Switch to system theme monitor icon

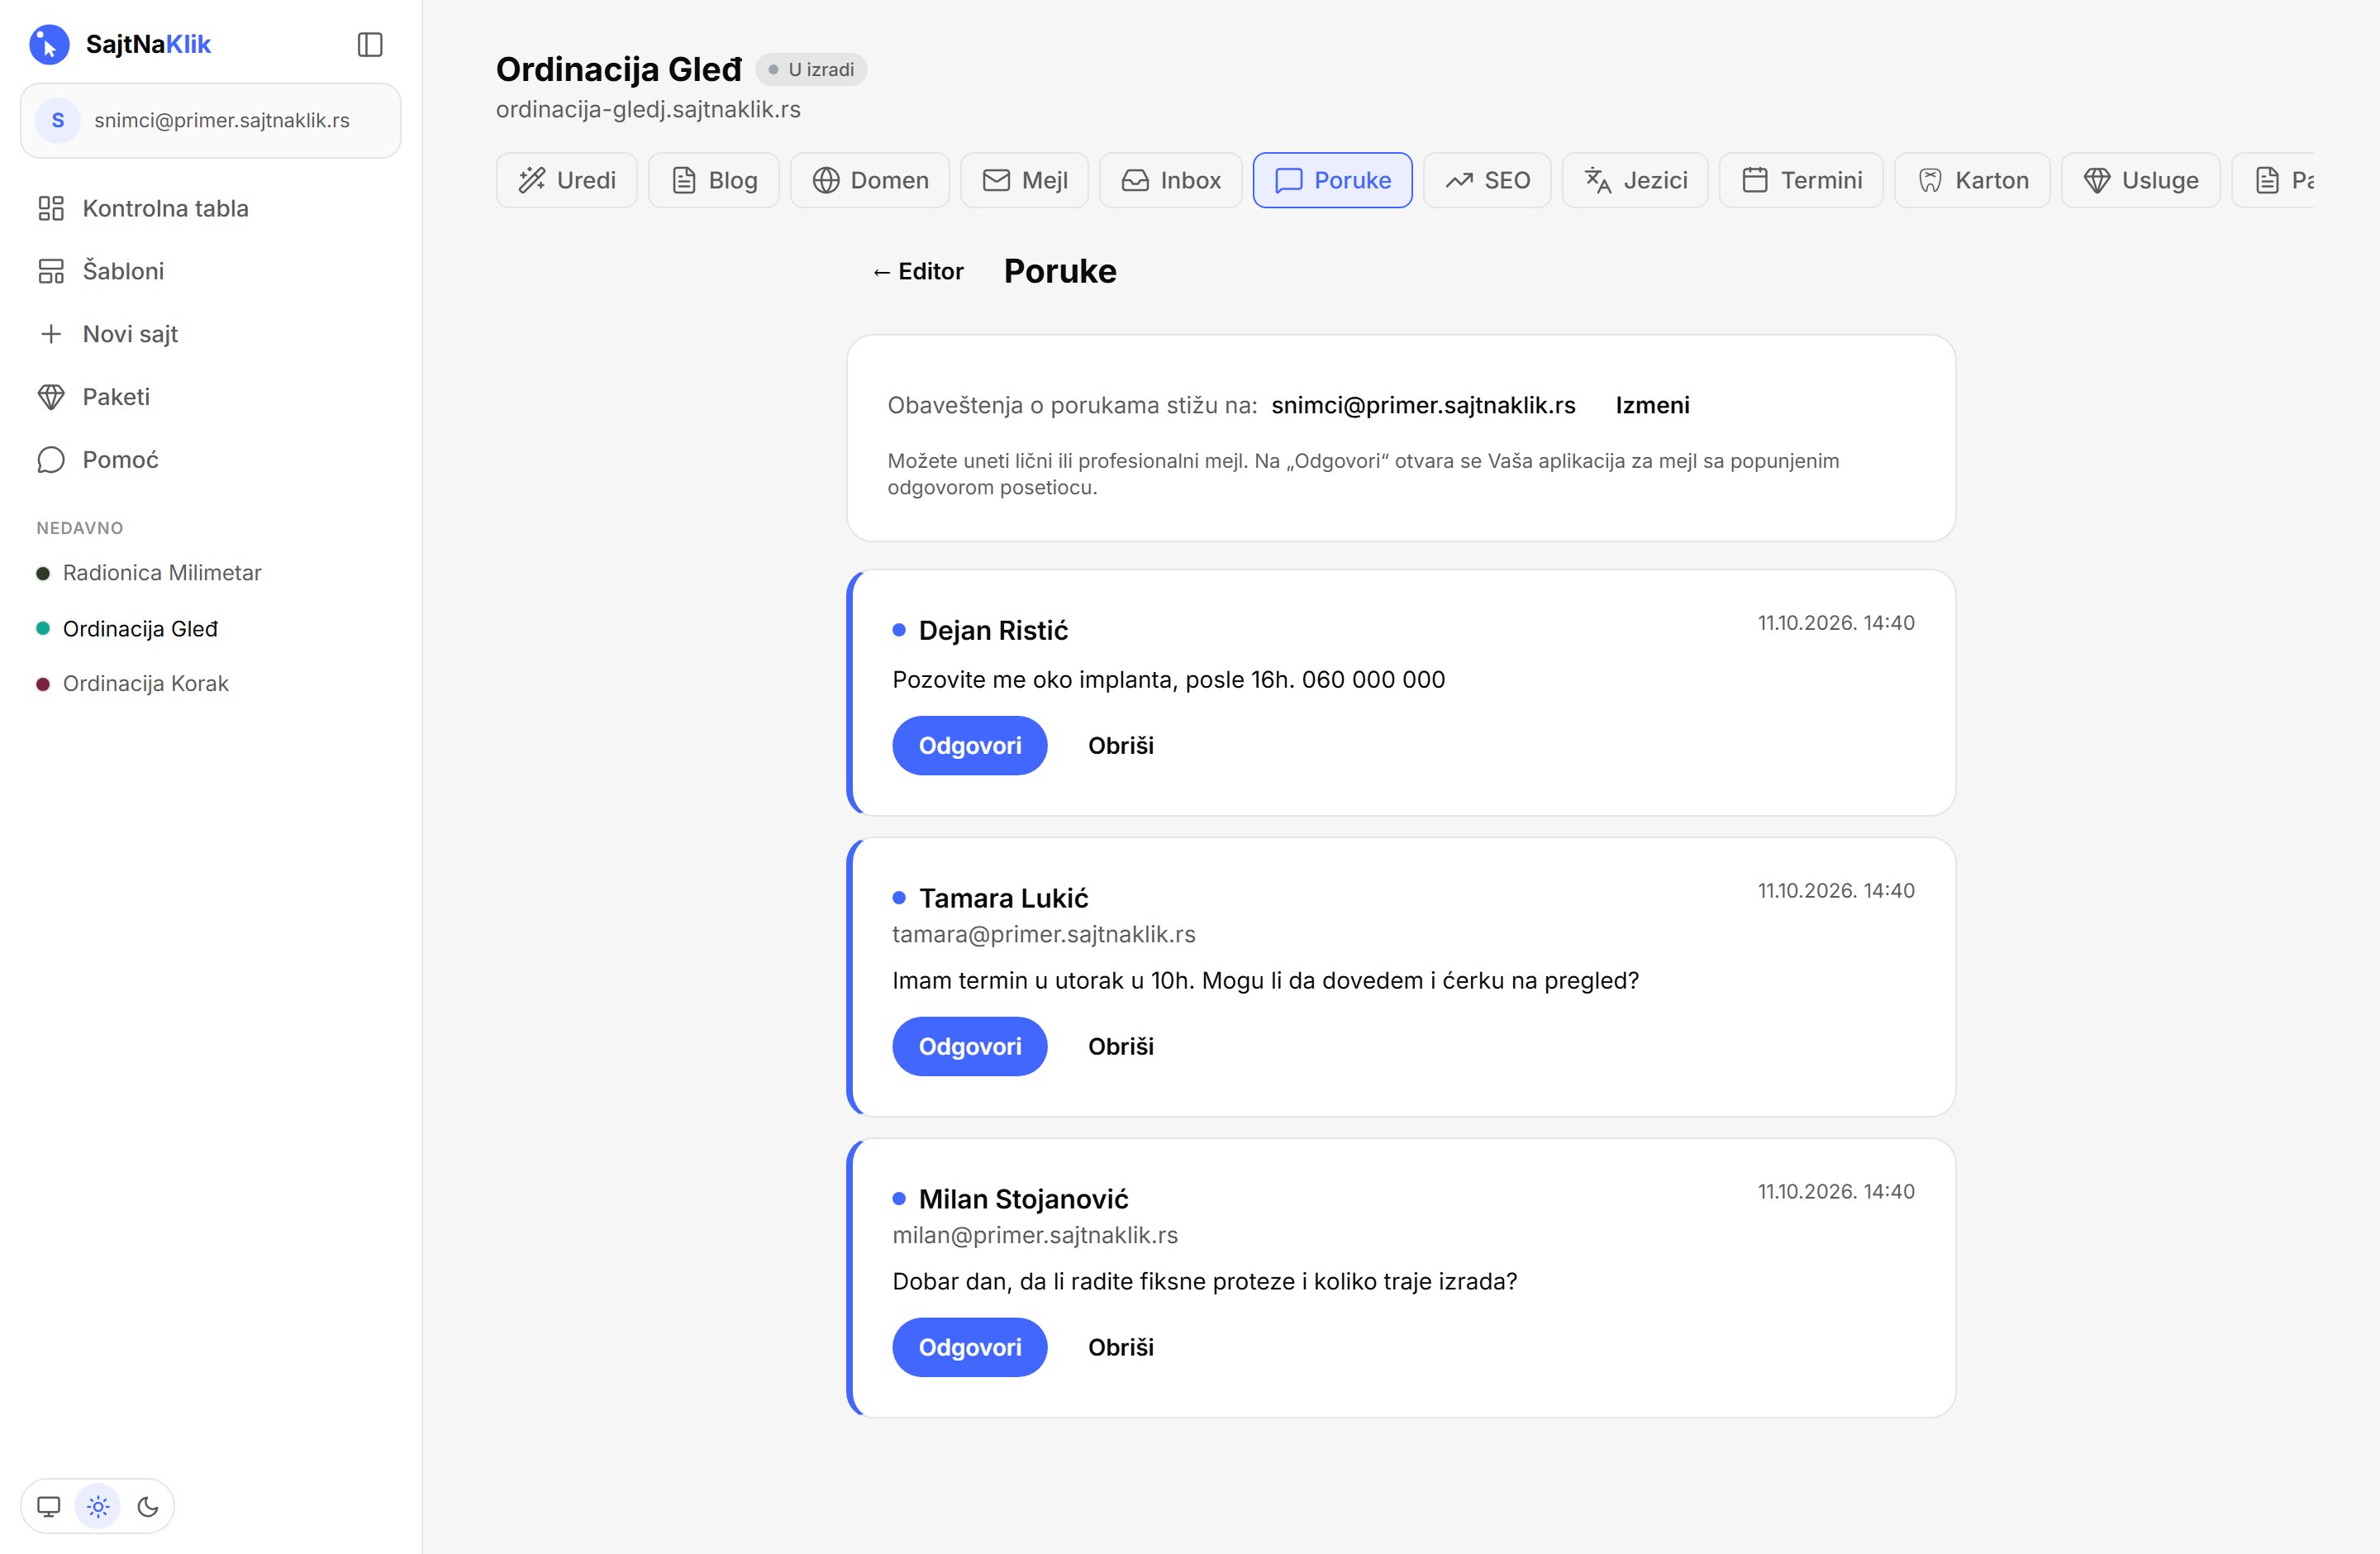tap(49, 1506)
